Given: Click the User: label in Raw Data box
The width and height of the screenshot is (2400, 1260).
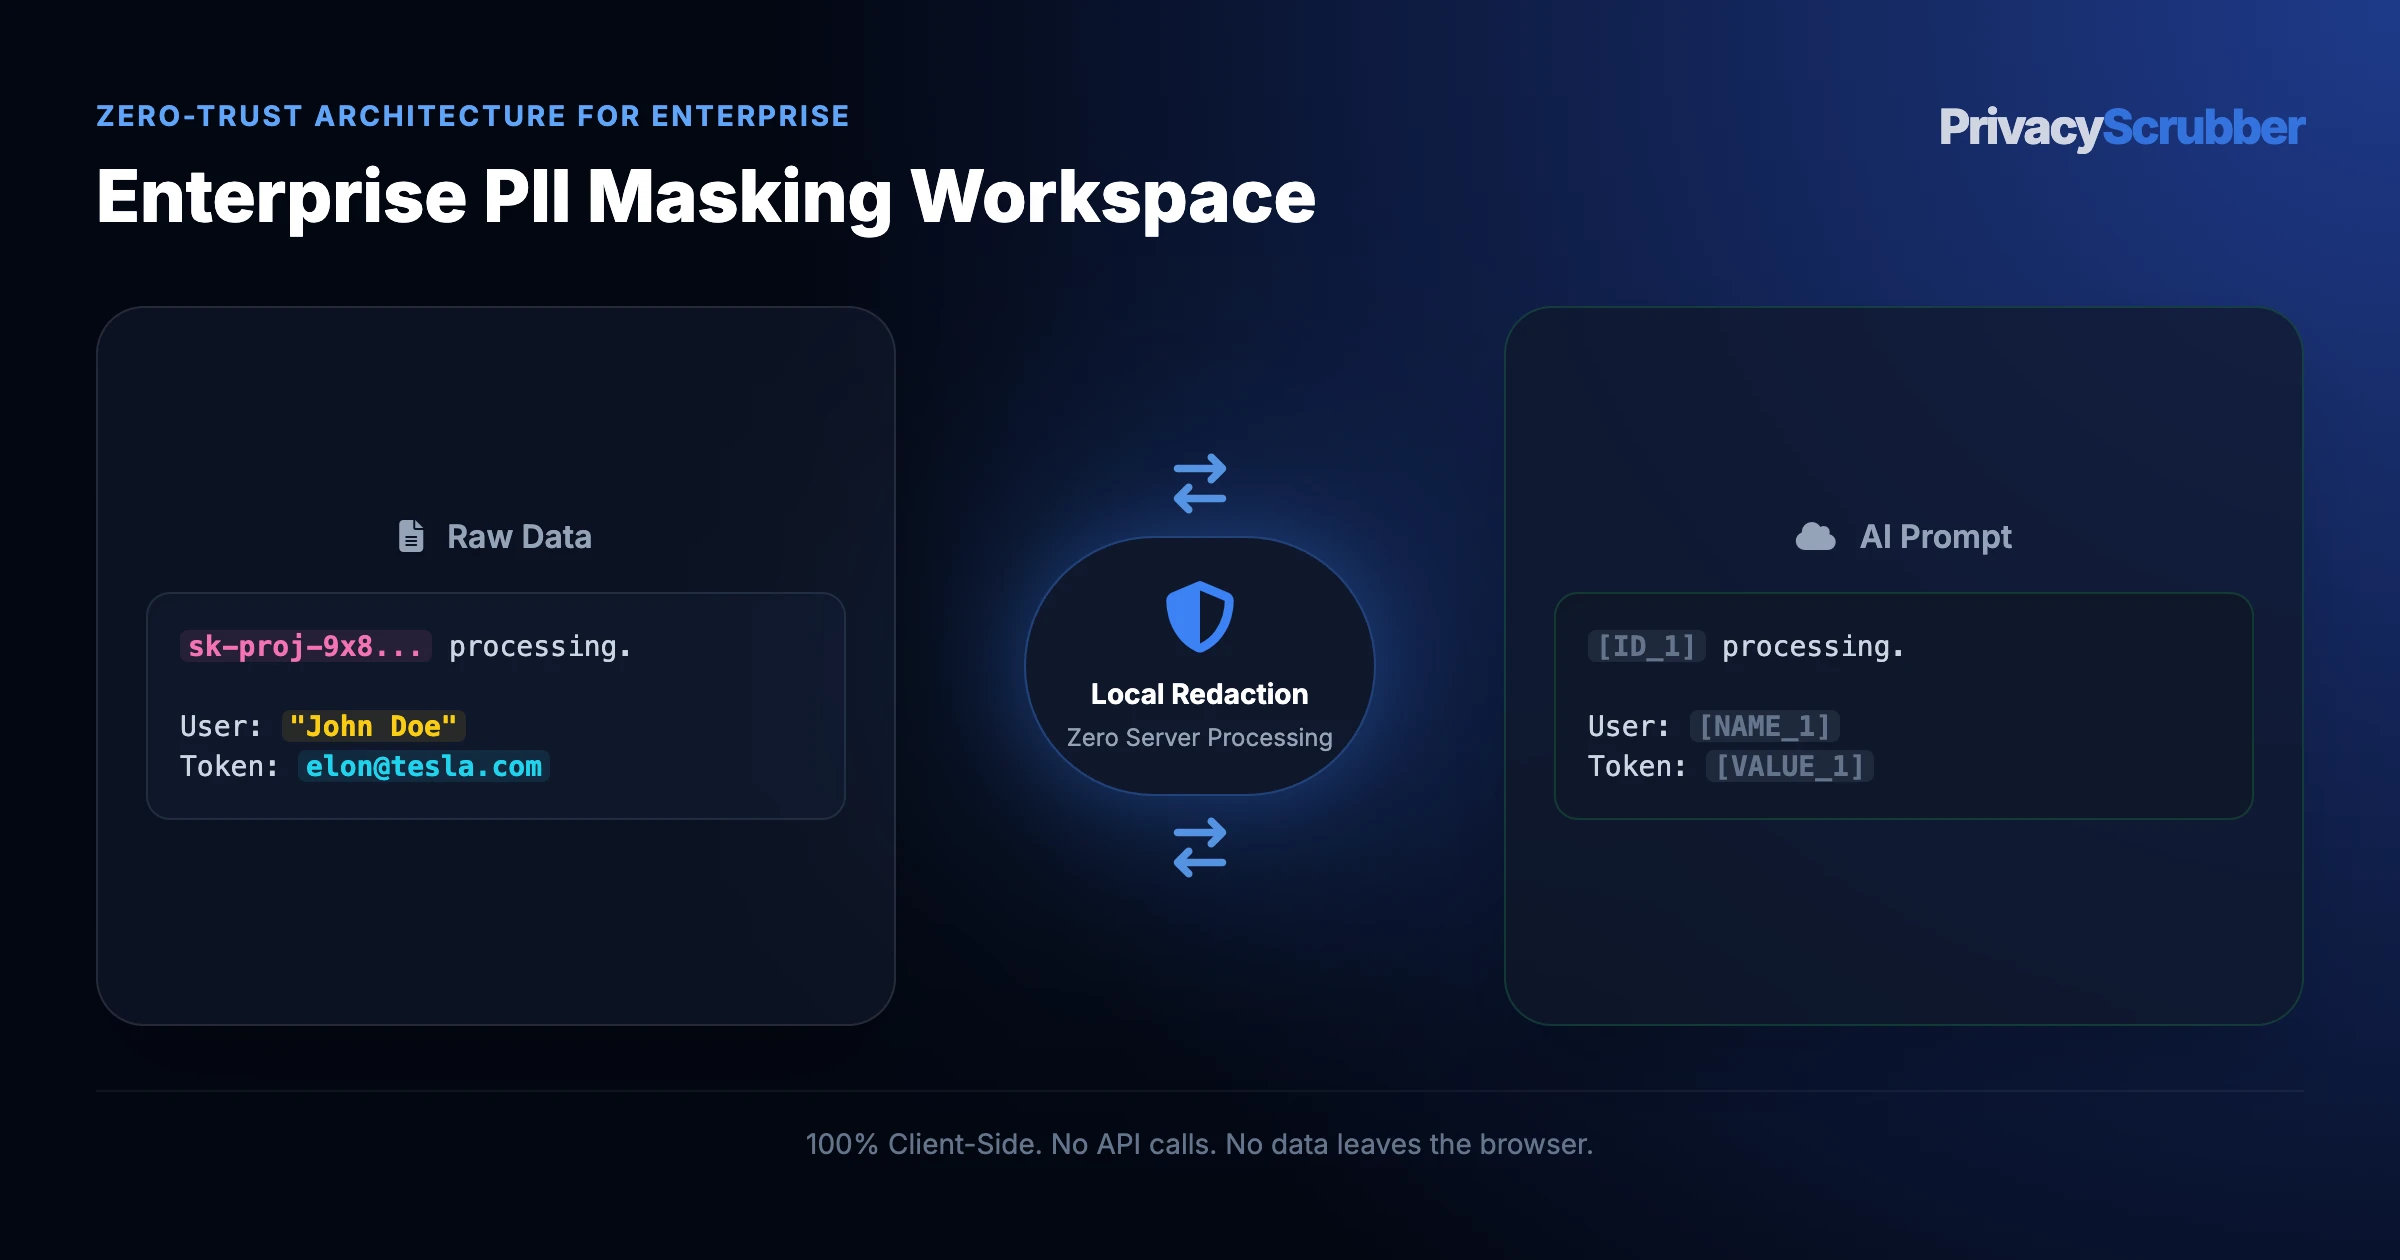Looking at the screenshot, I should tap(222, 726).
